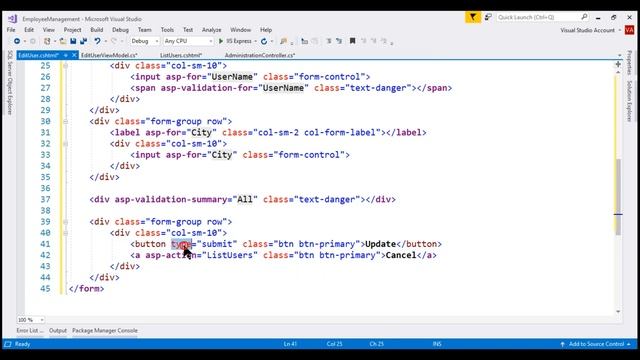Expand the Solution Explorer side tab
640x360 pixels.
click(629, 101)
